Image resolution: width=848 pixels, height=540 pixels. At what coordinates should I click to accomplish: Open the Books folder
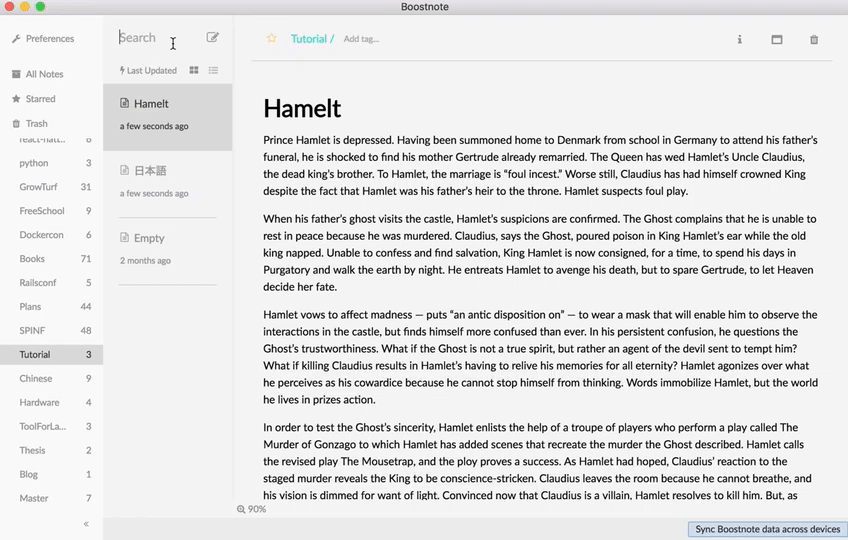pos(51,259)
